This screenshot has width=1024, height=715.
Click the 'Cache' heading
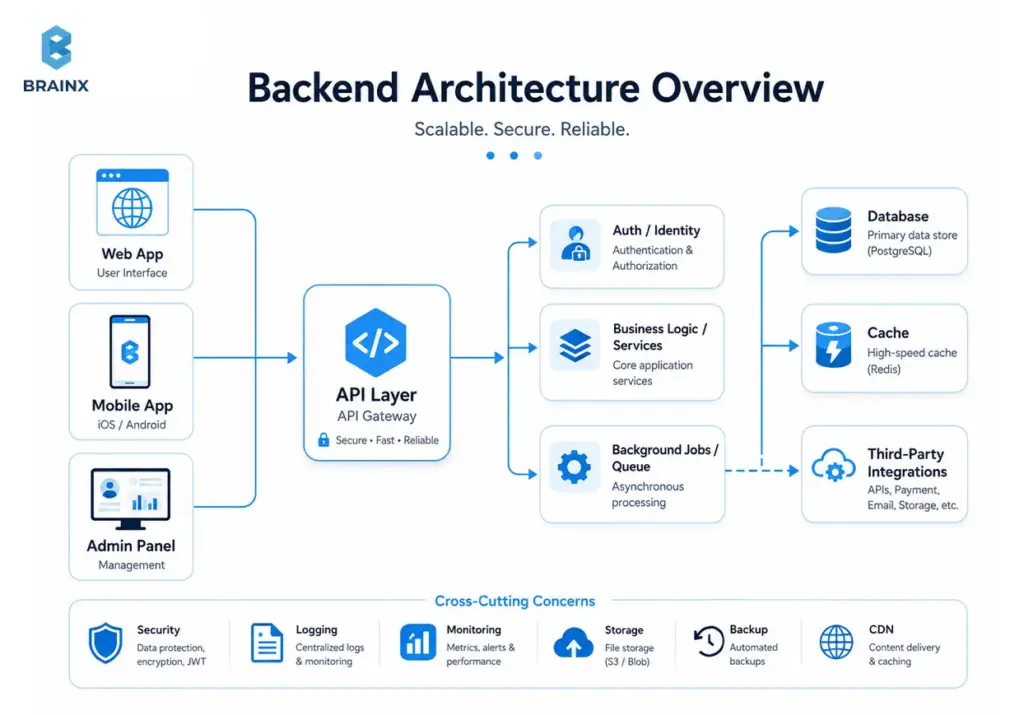click(x=888, y=333)
